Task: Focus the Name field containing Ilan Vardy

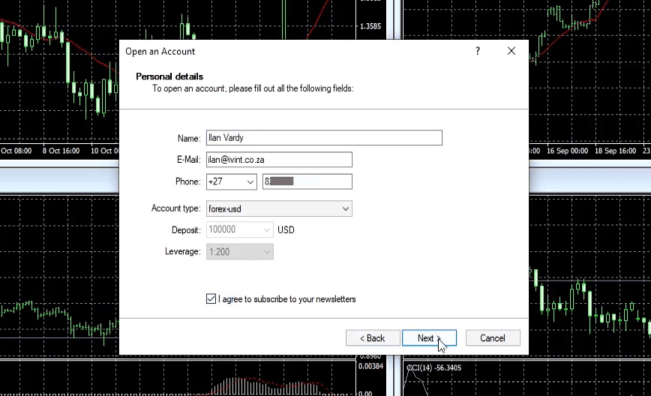Action: 324,138
